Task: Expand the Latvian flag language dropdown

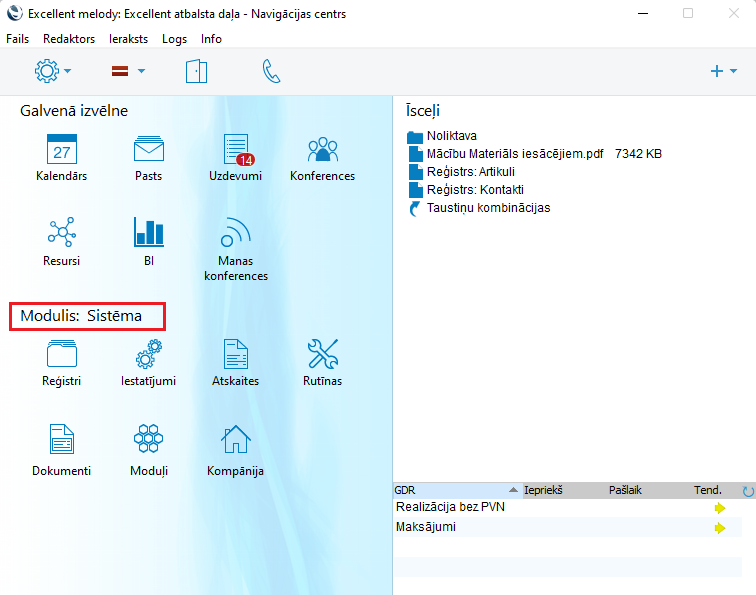Action: click(128, 71)
